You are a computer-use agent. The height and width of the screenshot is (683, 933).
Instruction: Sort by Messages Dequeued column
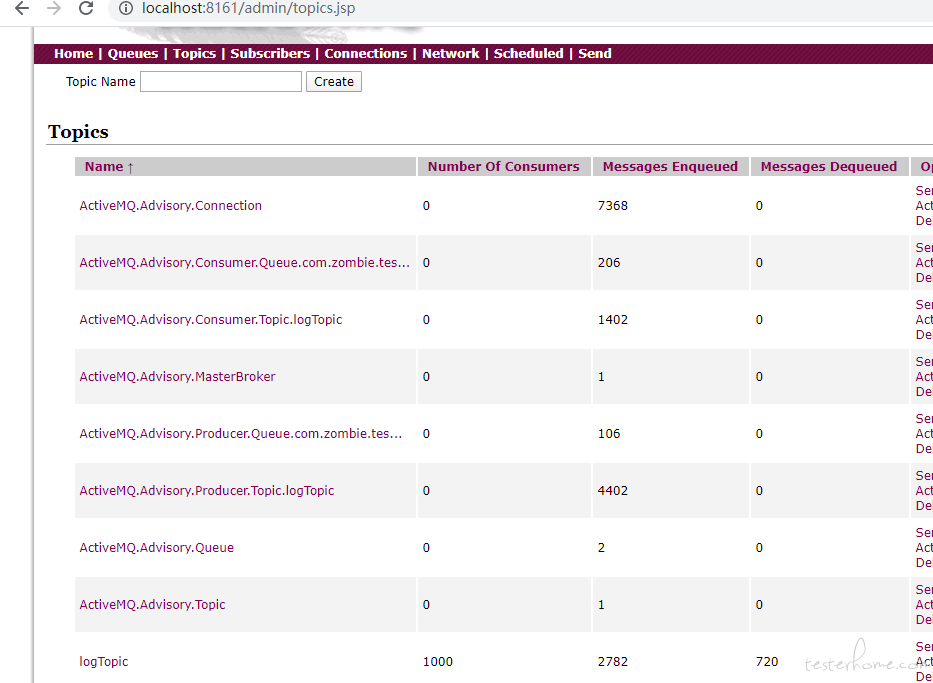pos(828,167)
